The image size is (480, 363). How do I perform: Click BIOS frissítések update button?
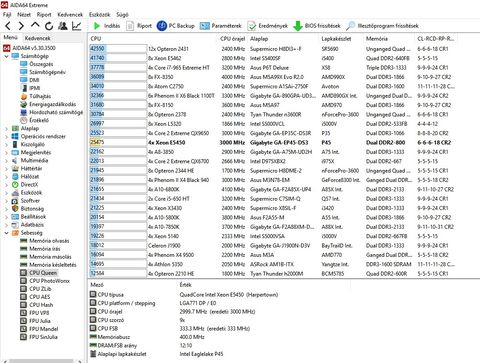tap(317, 26)
